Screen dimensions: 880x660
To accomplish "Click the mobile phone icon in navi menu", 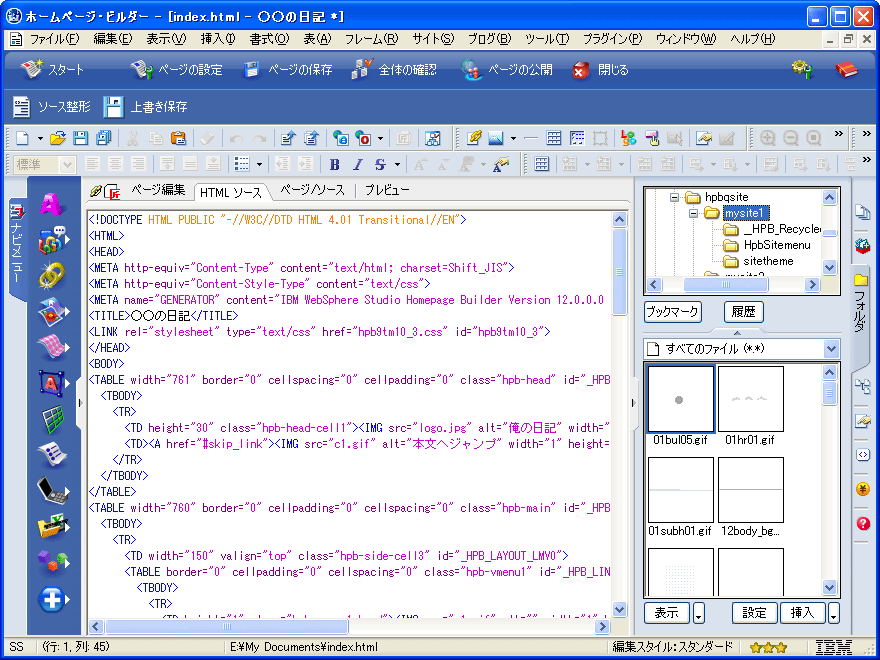I will pos(51,490).
